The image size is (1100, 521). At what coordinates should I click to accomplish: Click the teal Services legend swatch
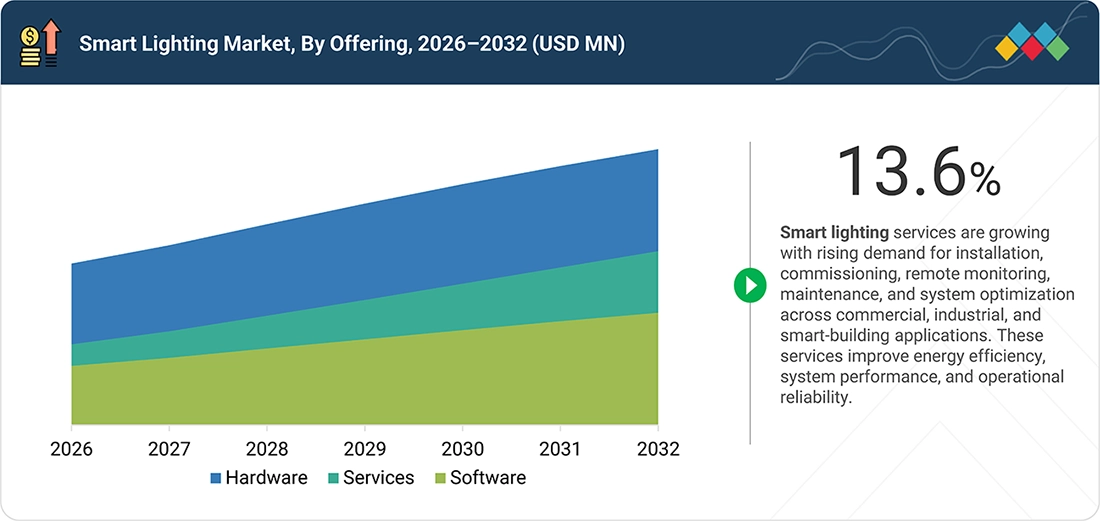[333, 478]
